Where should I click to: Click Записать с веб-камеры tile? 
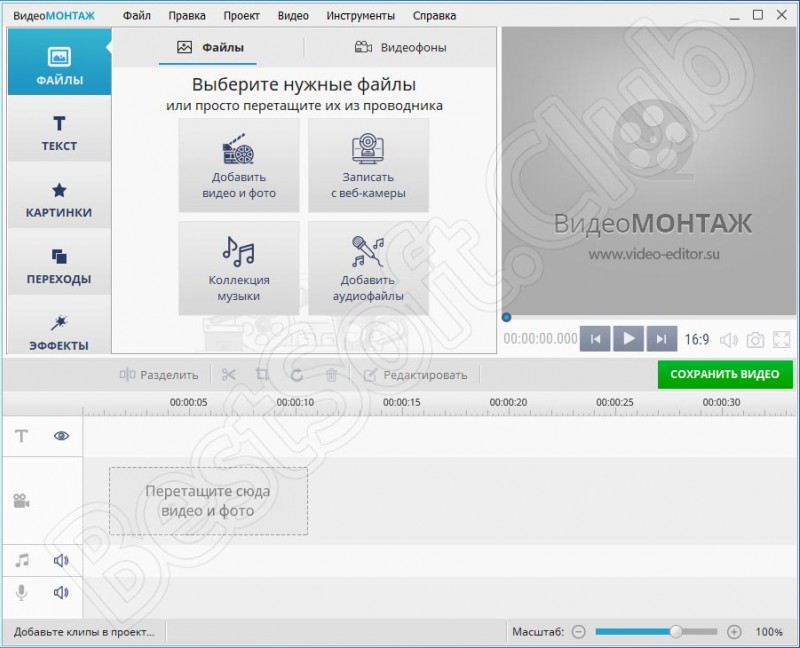click(368, 165)
